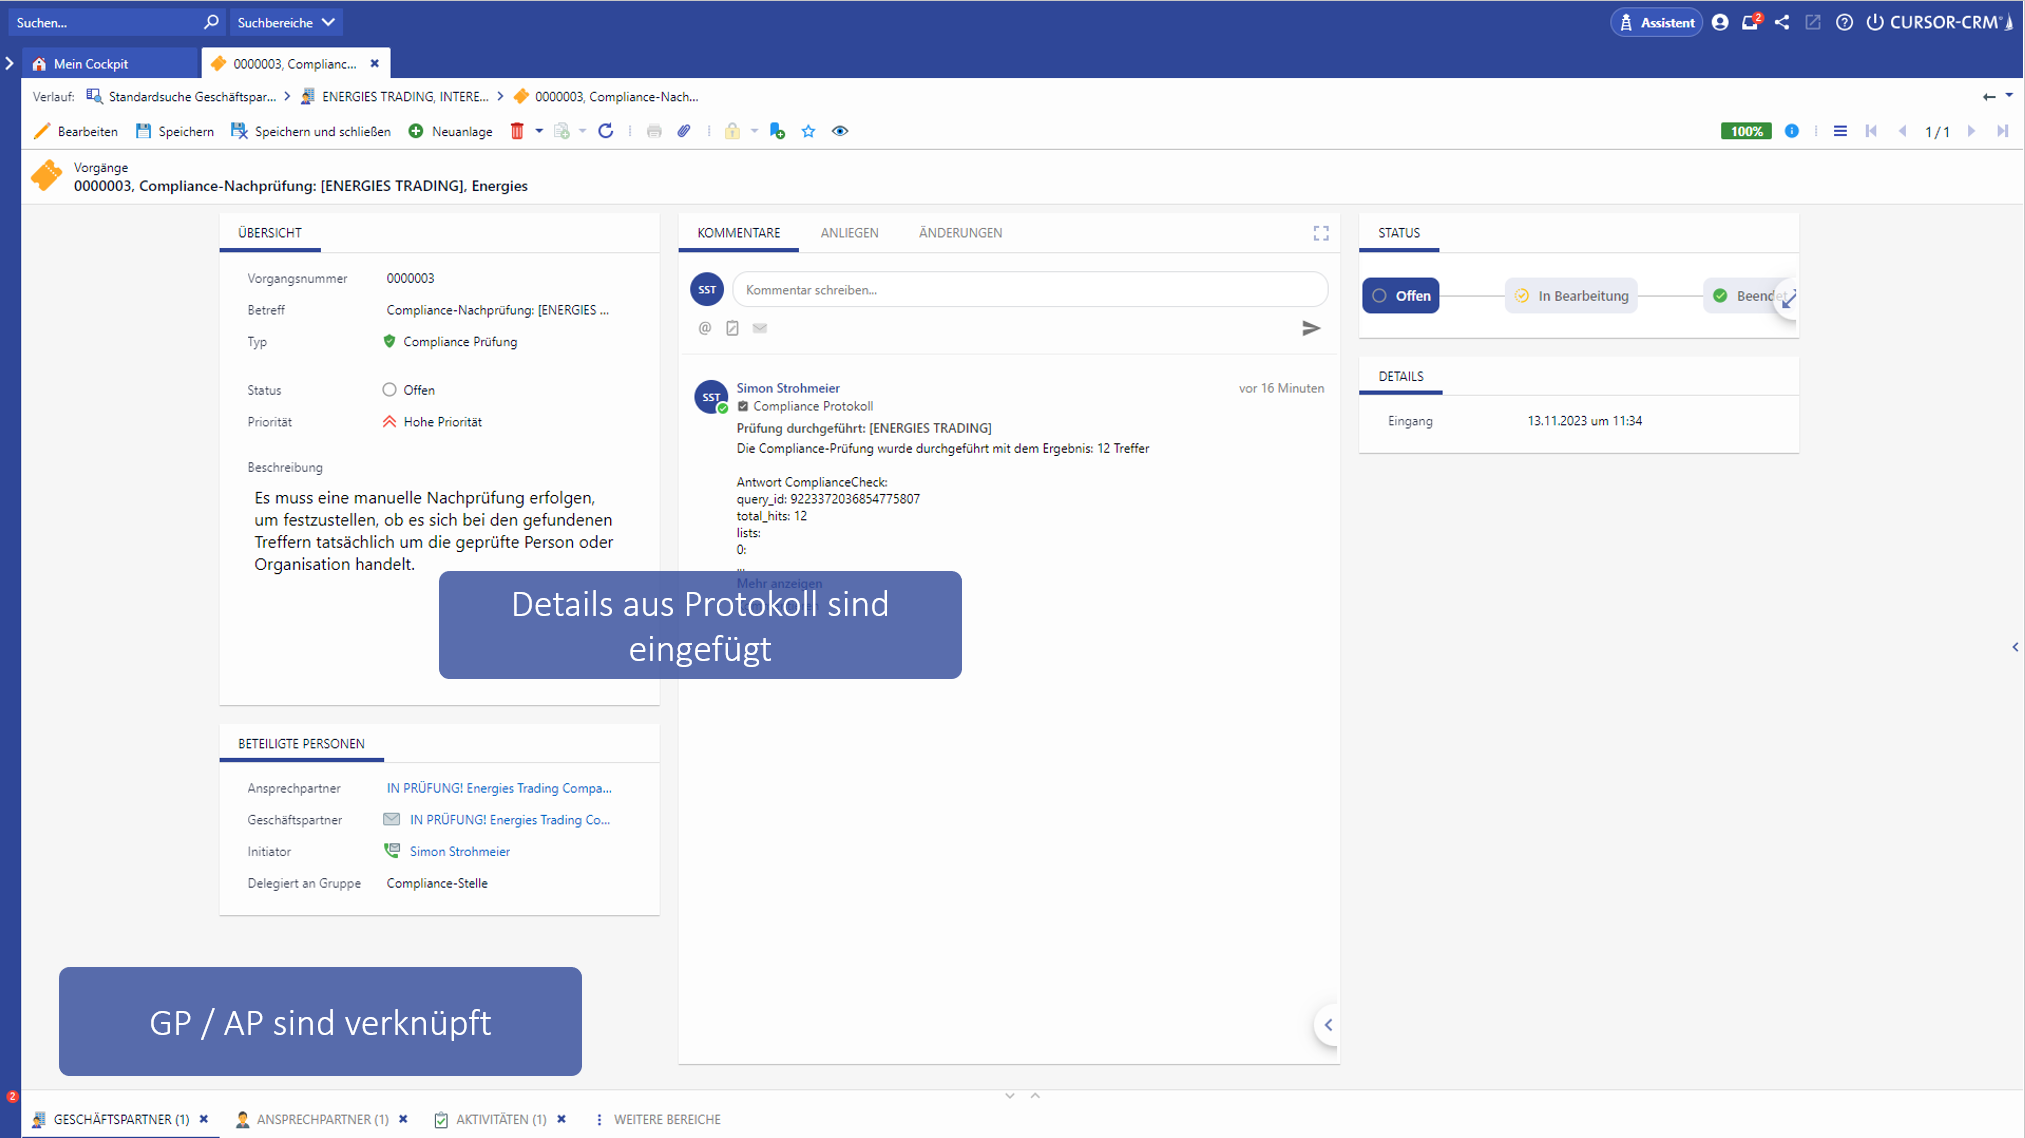Open the Simon Strohmeier initiator link
The width and height of the screenshot is (2025, 1138).
tap(460, 851)
